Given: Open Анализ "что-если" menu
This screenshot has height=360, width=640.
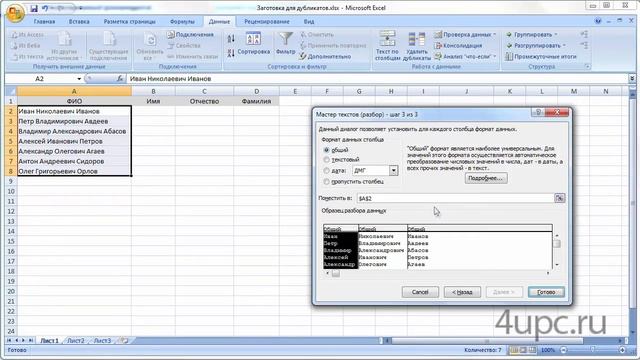Looking at the screenshot, I should [x=465, y=56].
